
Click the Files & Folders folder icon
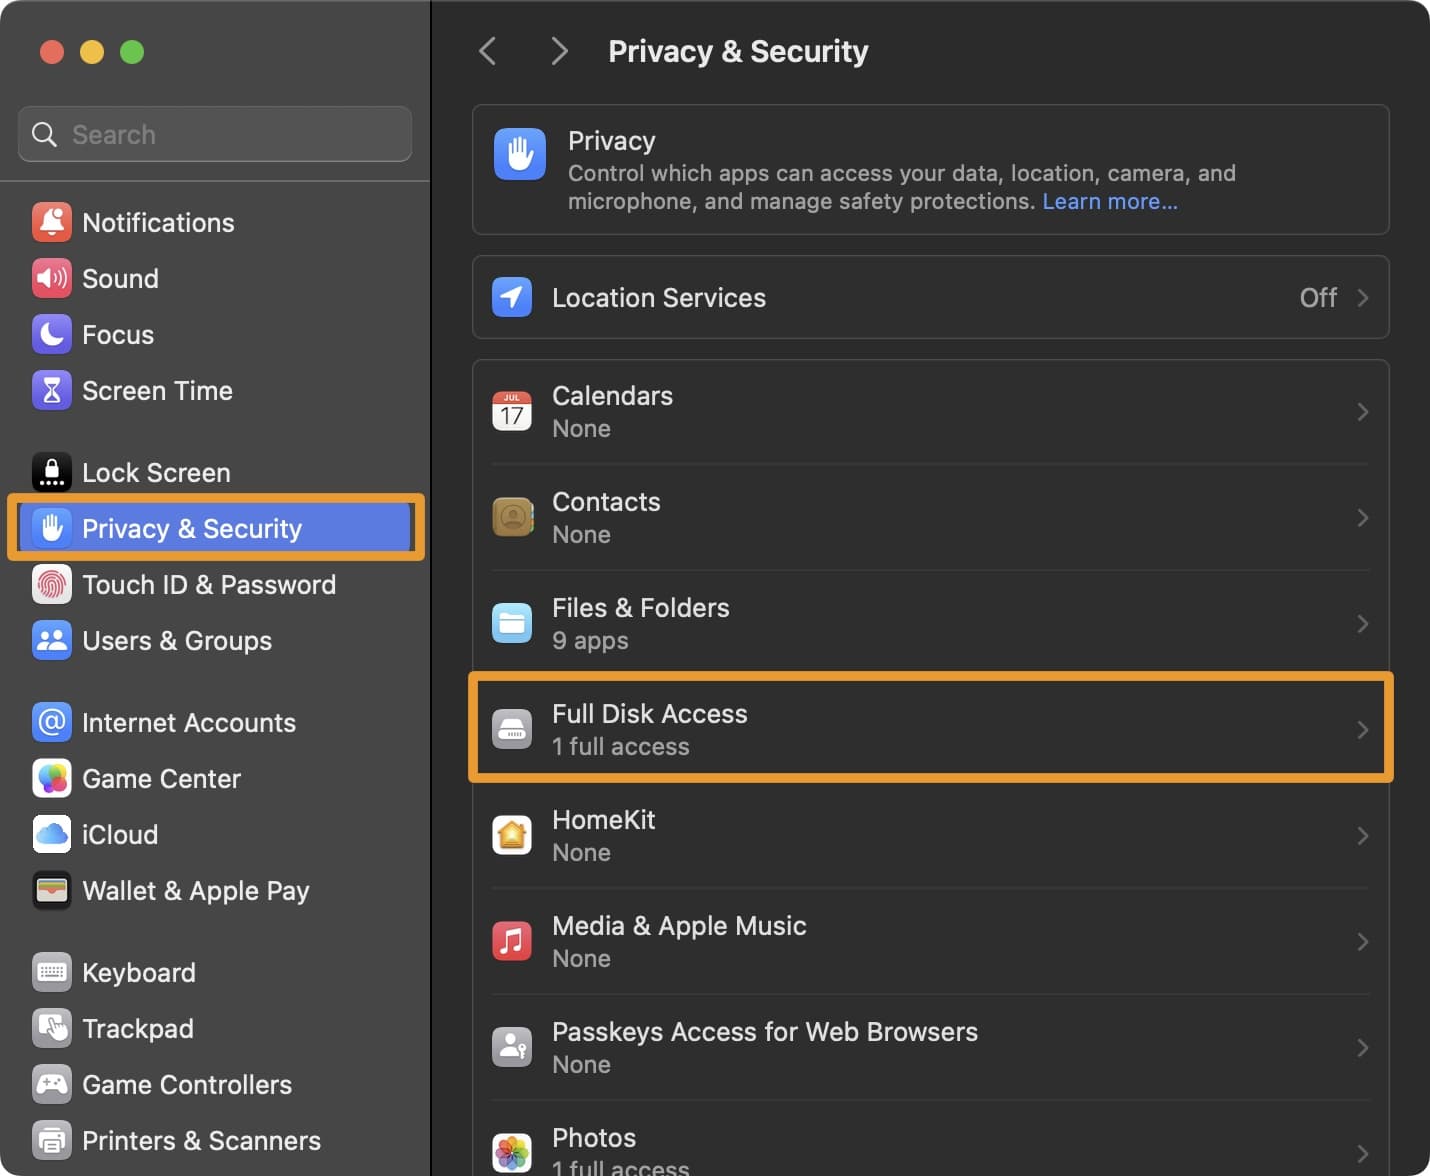pyautogui.click(x=512, y=623)
